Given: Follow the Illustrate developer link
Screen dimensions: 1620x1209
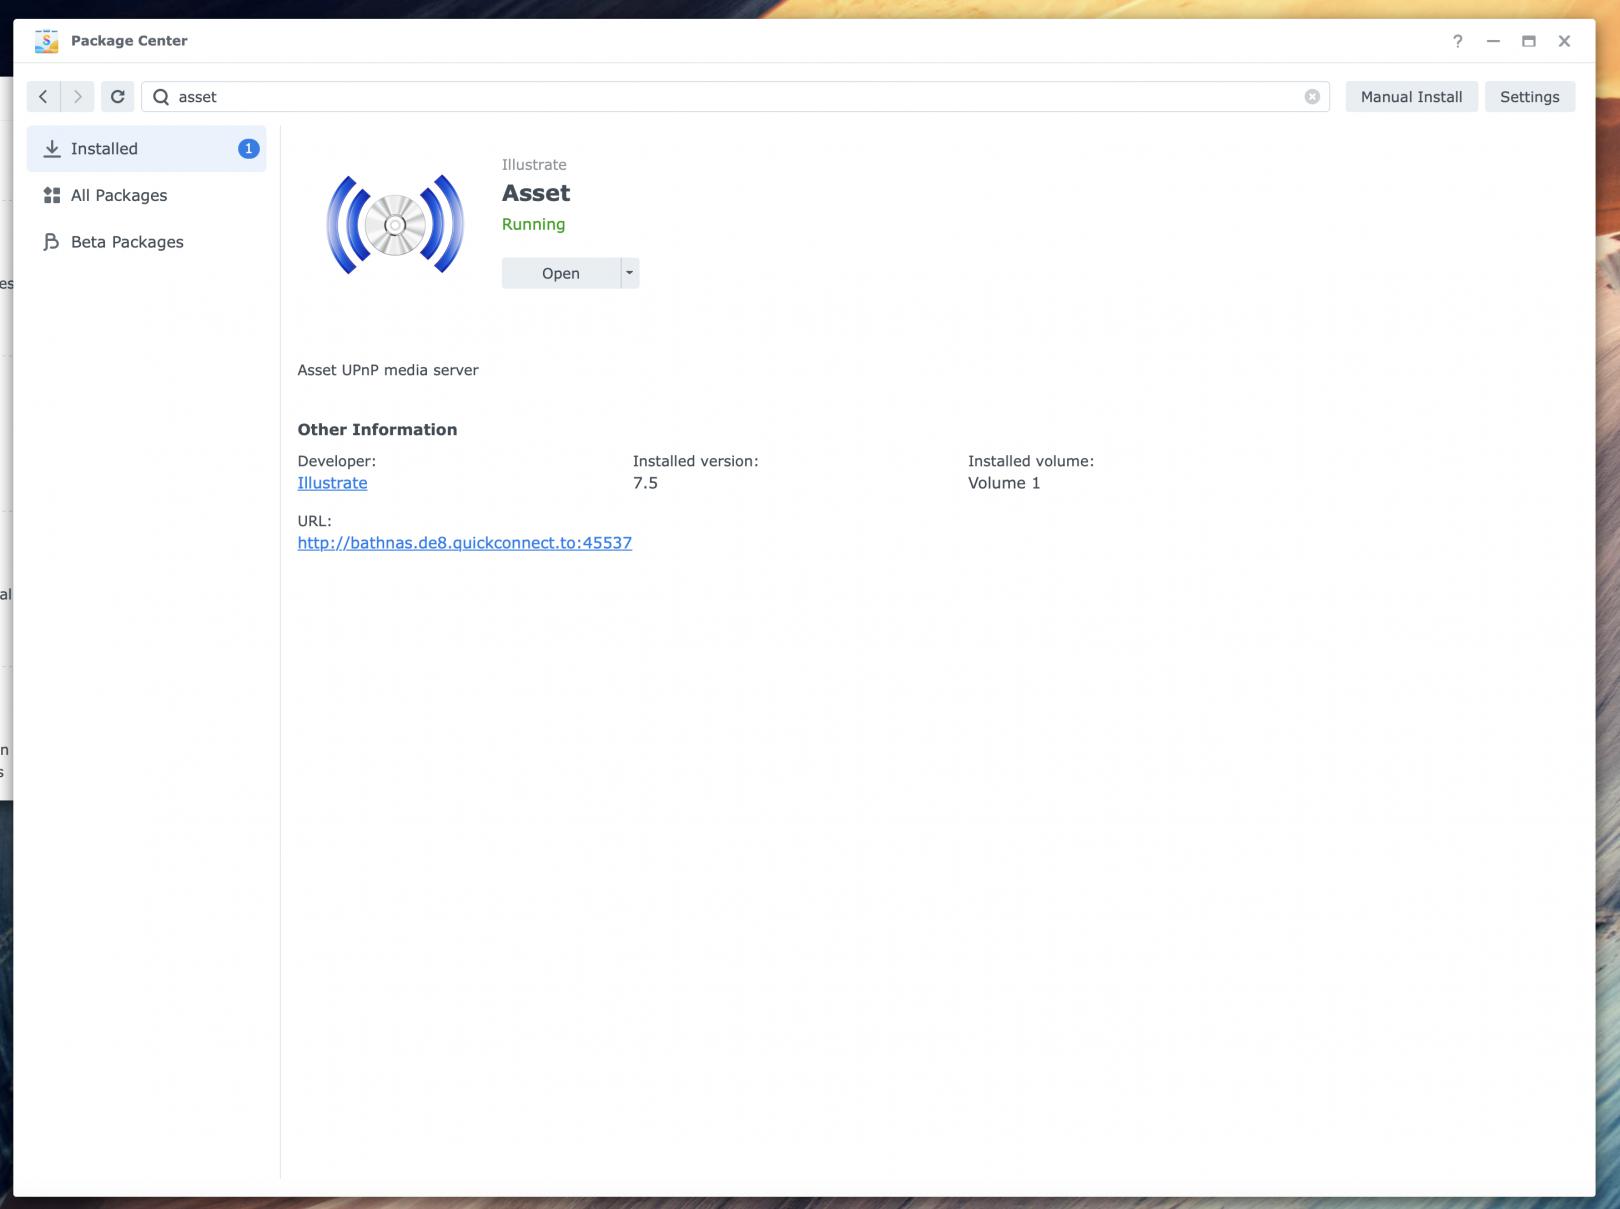Looking at the screenshot, I should click(x=332, y=483).
